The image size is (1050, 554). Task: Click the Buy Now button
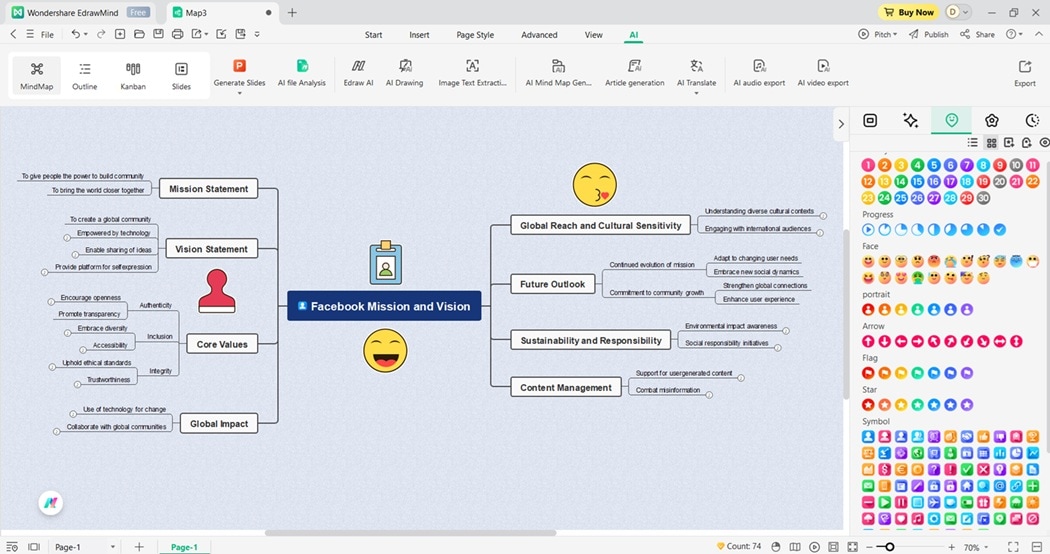(x=909, y=12)
